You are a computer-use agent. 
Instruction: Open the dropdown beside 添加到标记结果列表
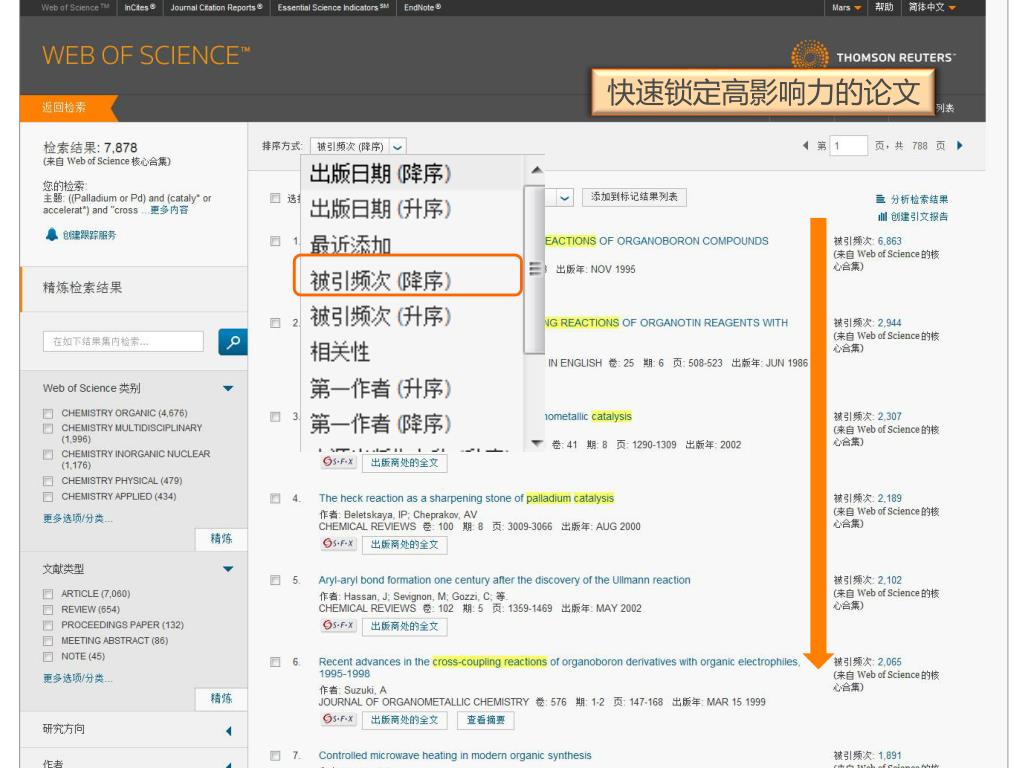(564, 197)
